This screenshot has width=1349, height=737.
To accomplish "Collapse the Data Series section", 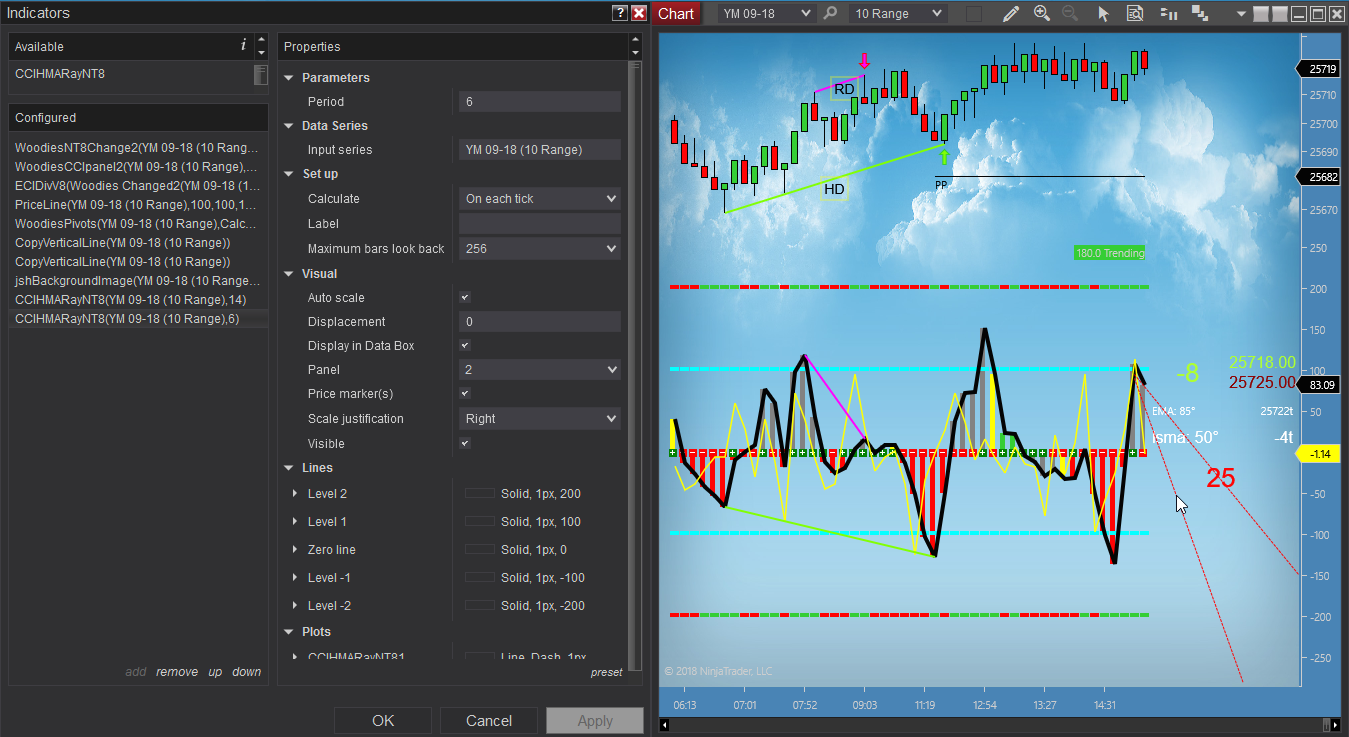I will coord(289,126).
